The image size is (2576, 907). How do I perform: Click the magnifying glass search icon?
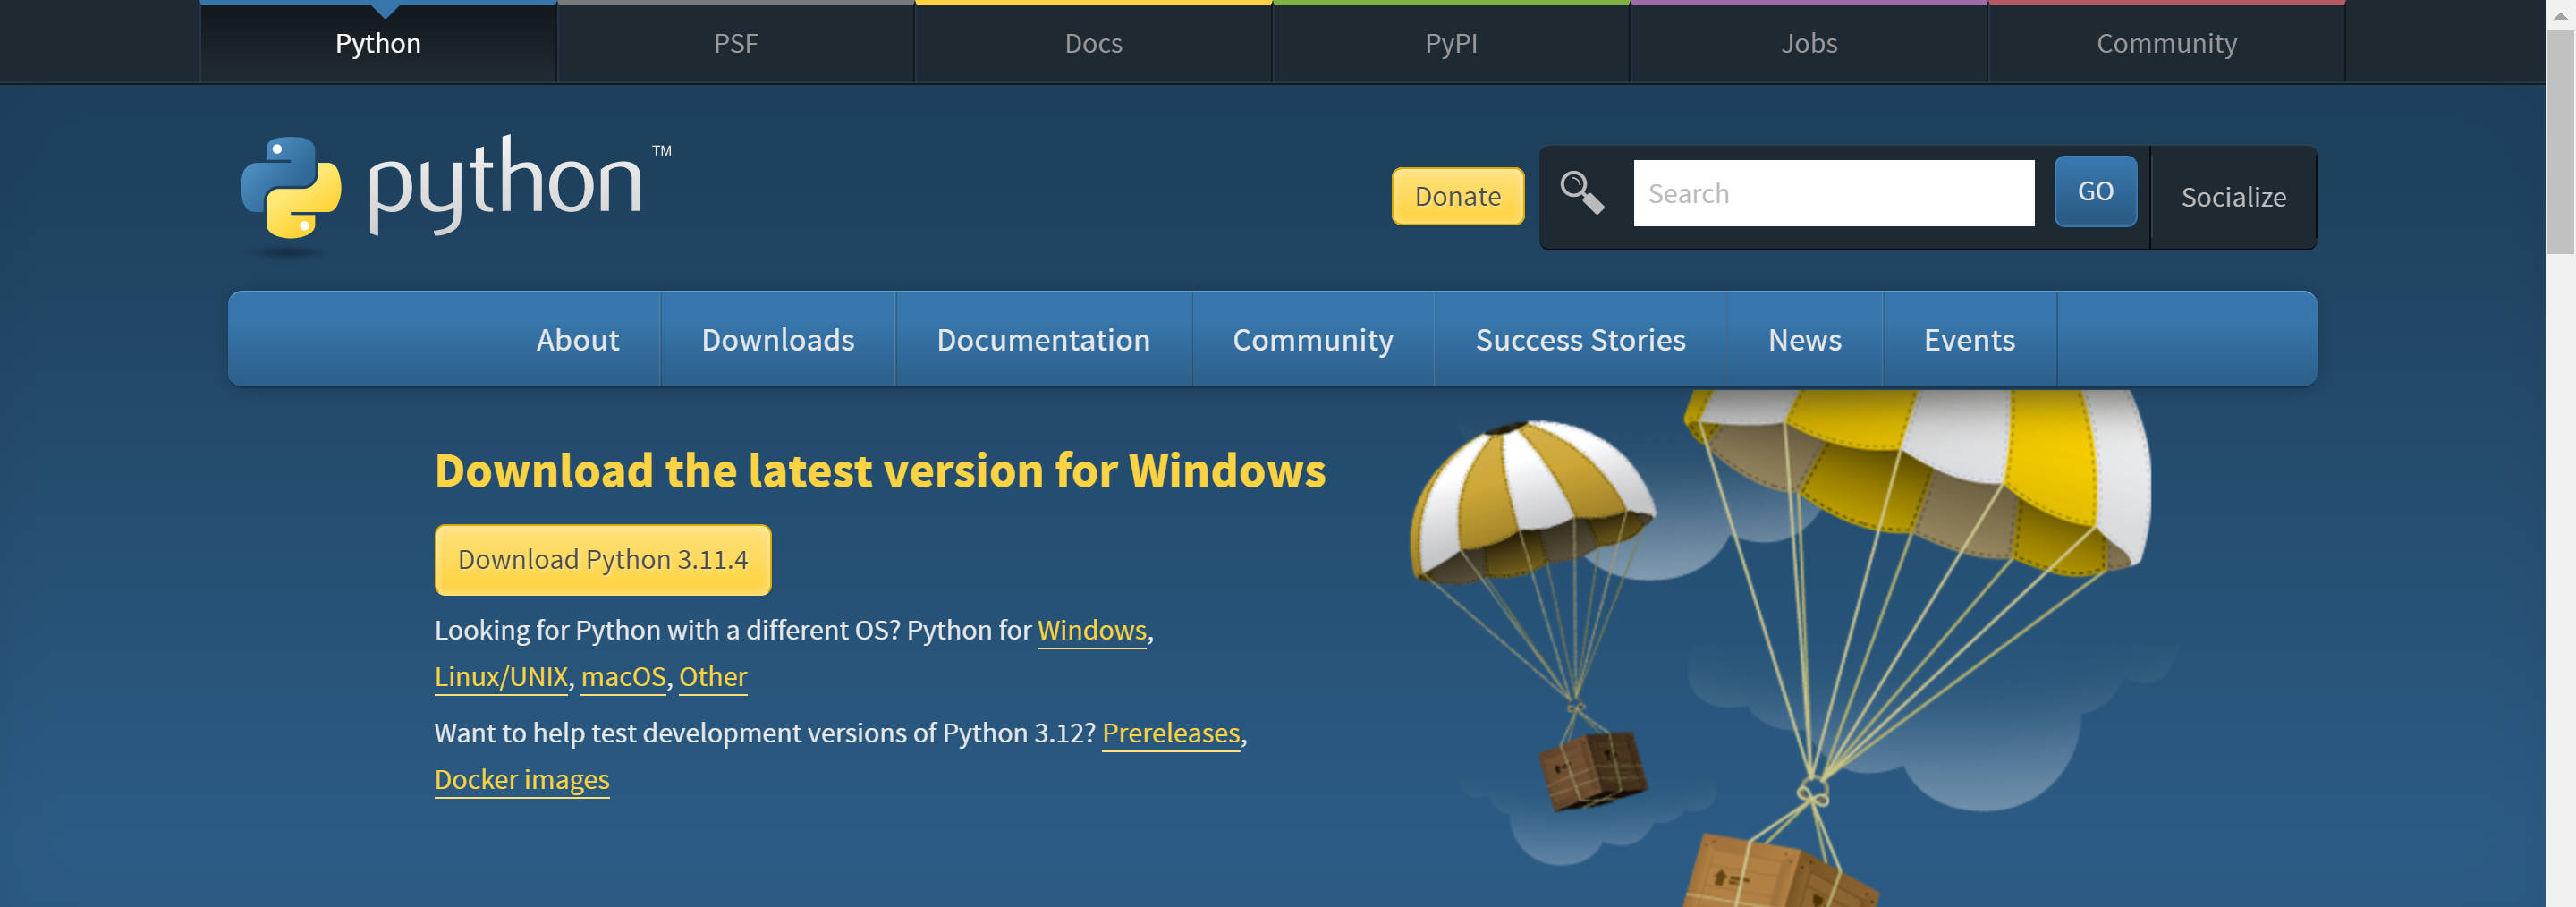[x=1582, y=192]
